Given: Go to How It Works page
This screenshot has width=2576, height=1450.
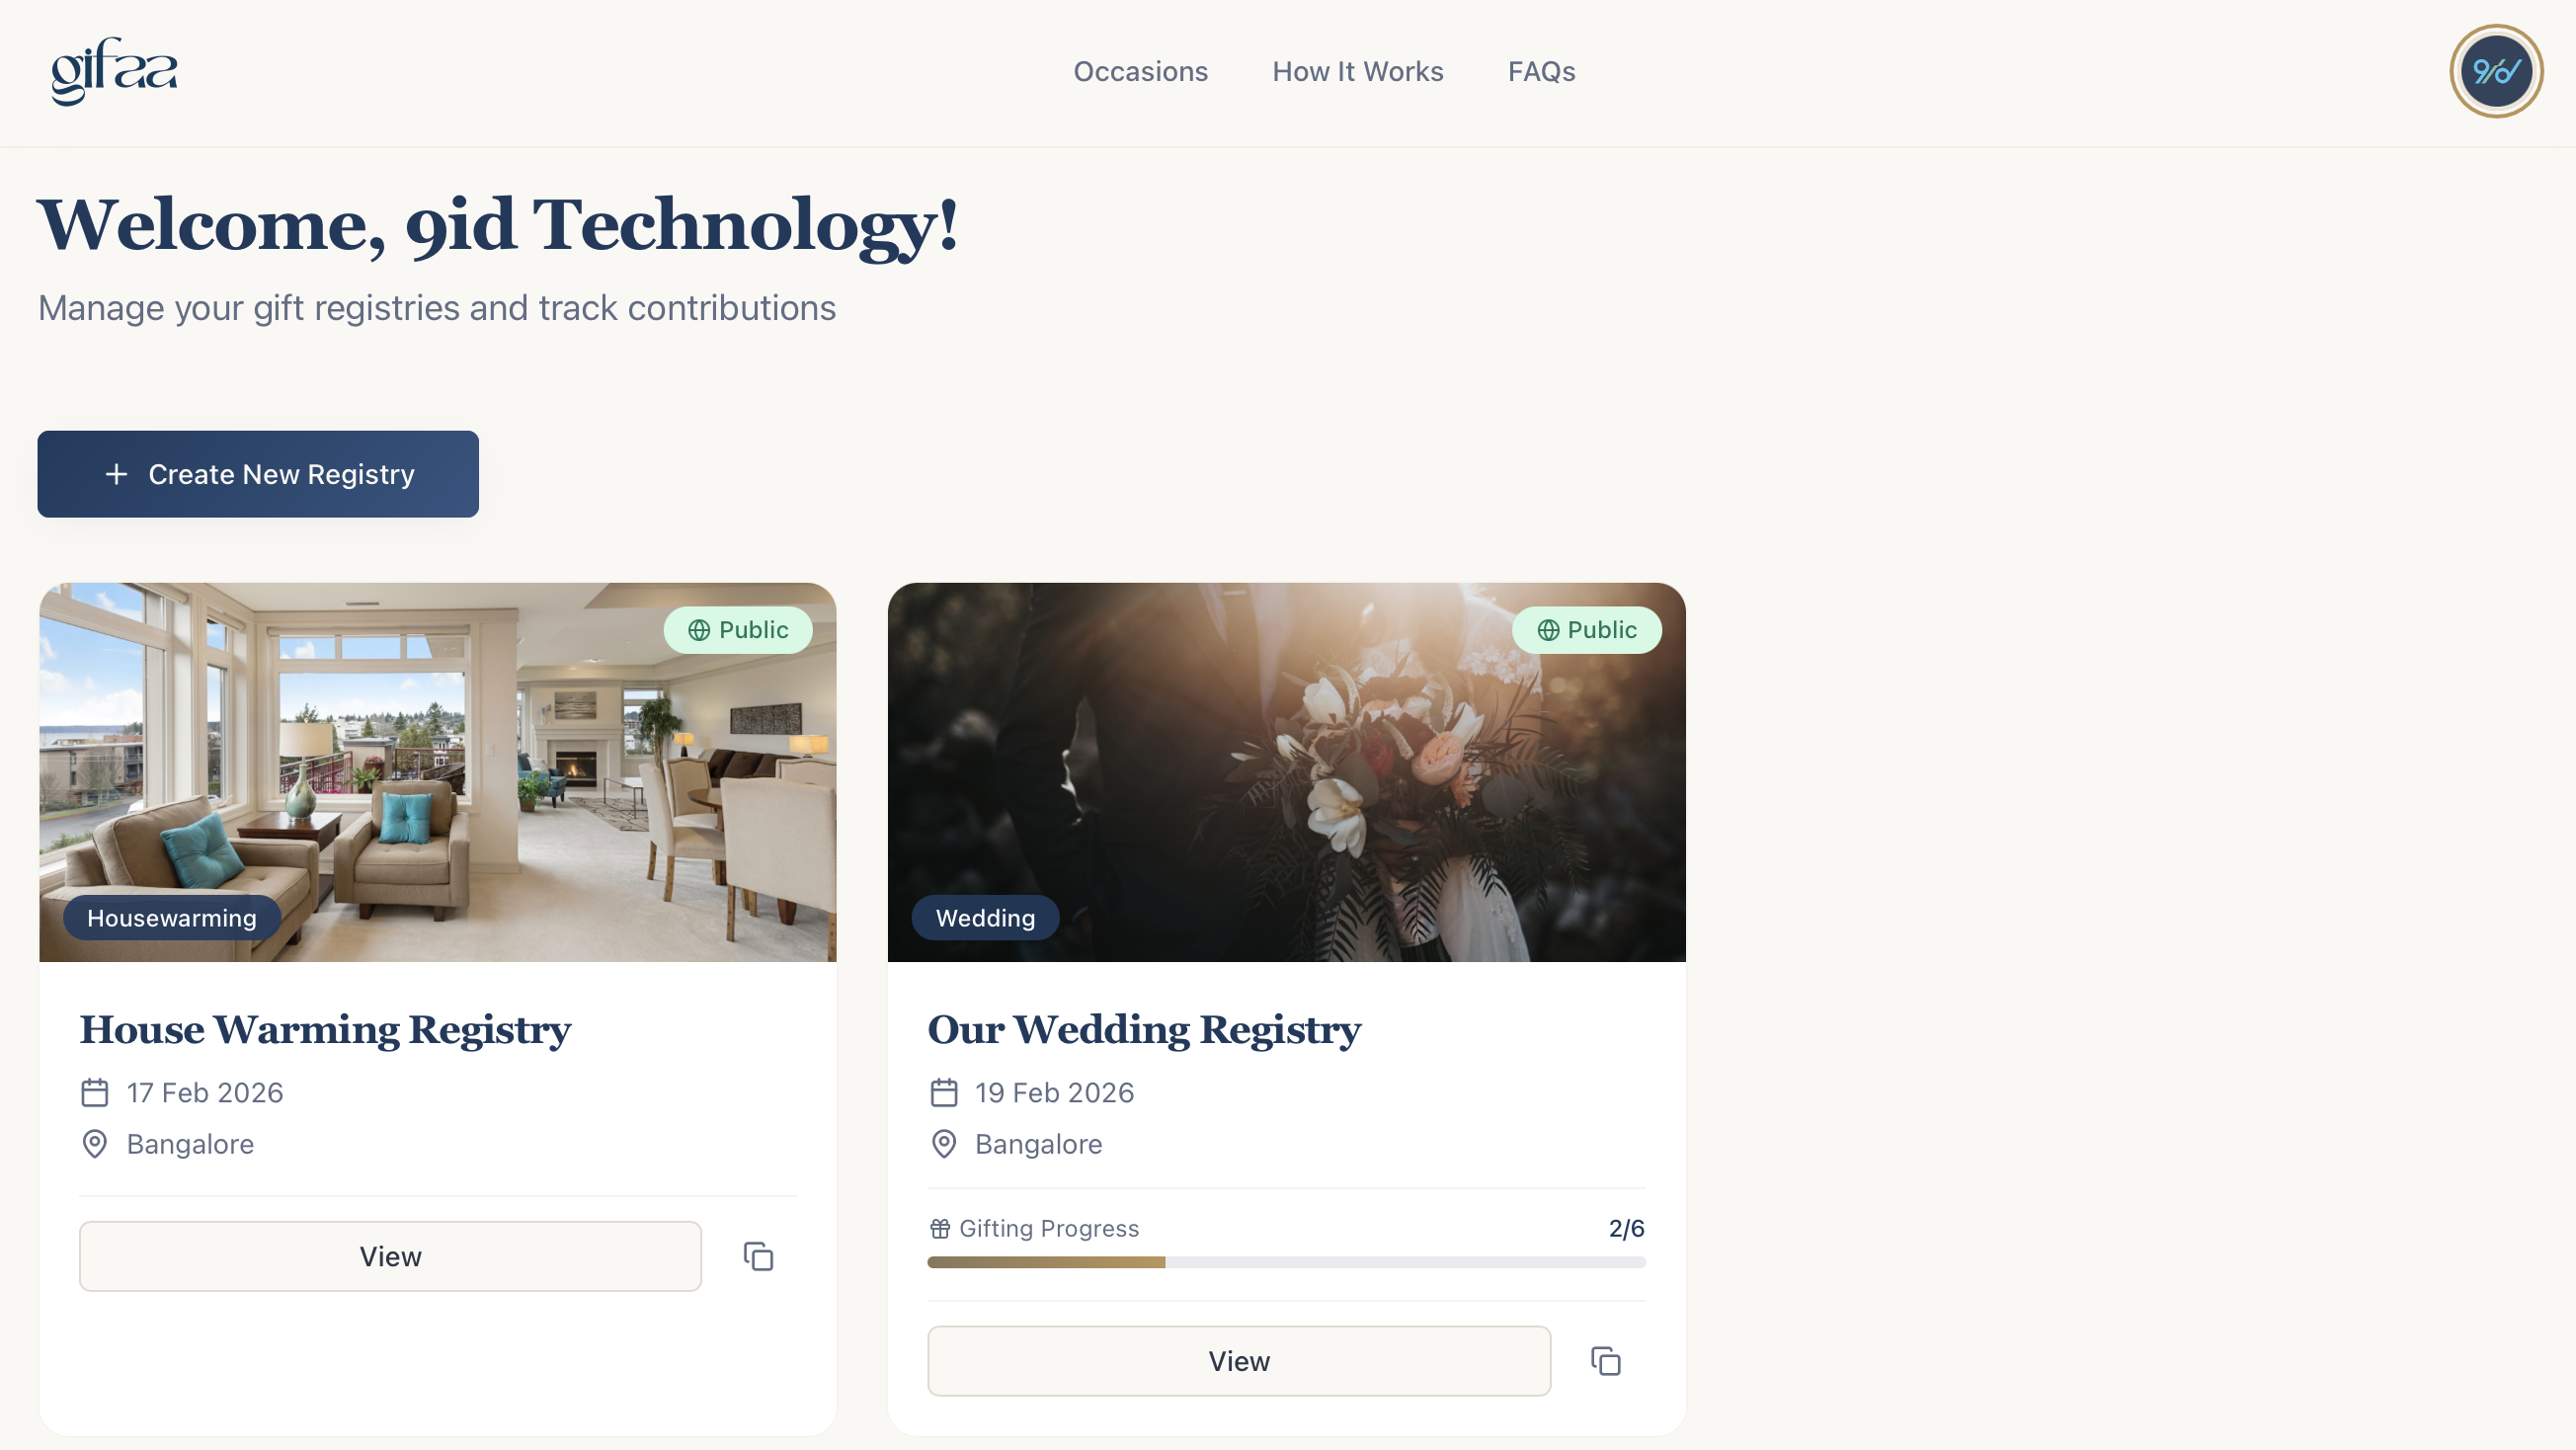Looking at the screenshot, I should [1358, 72].
